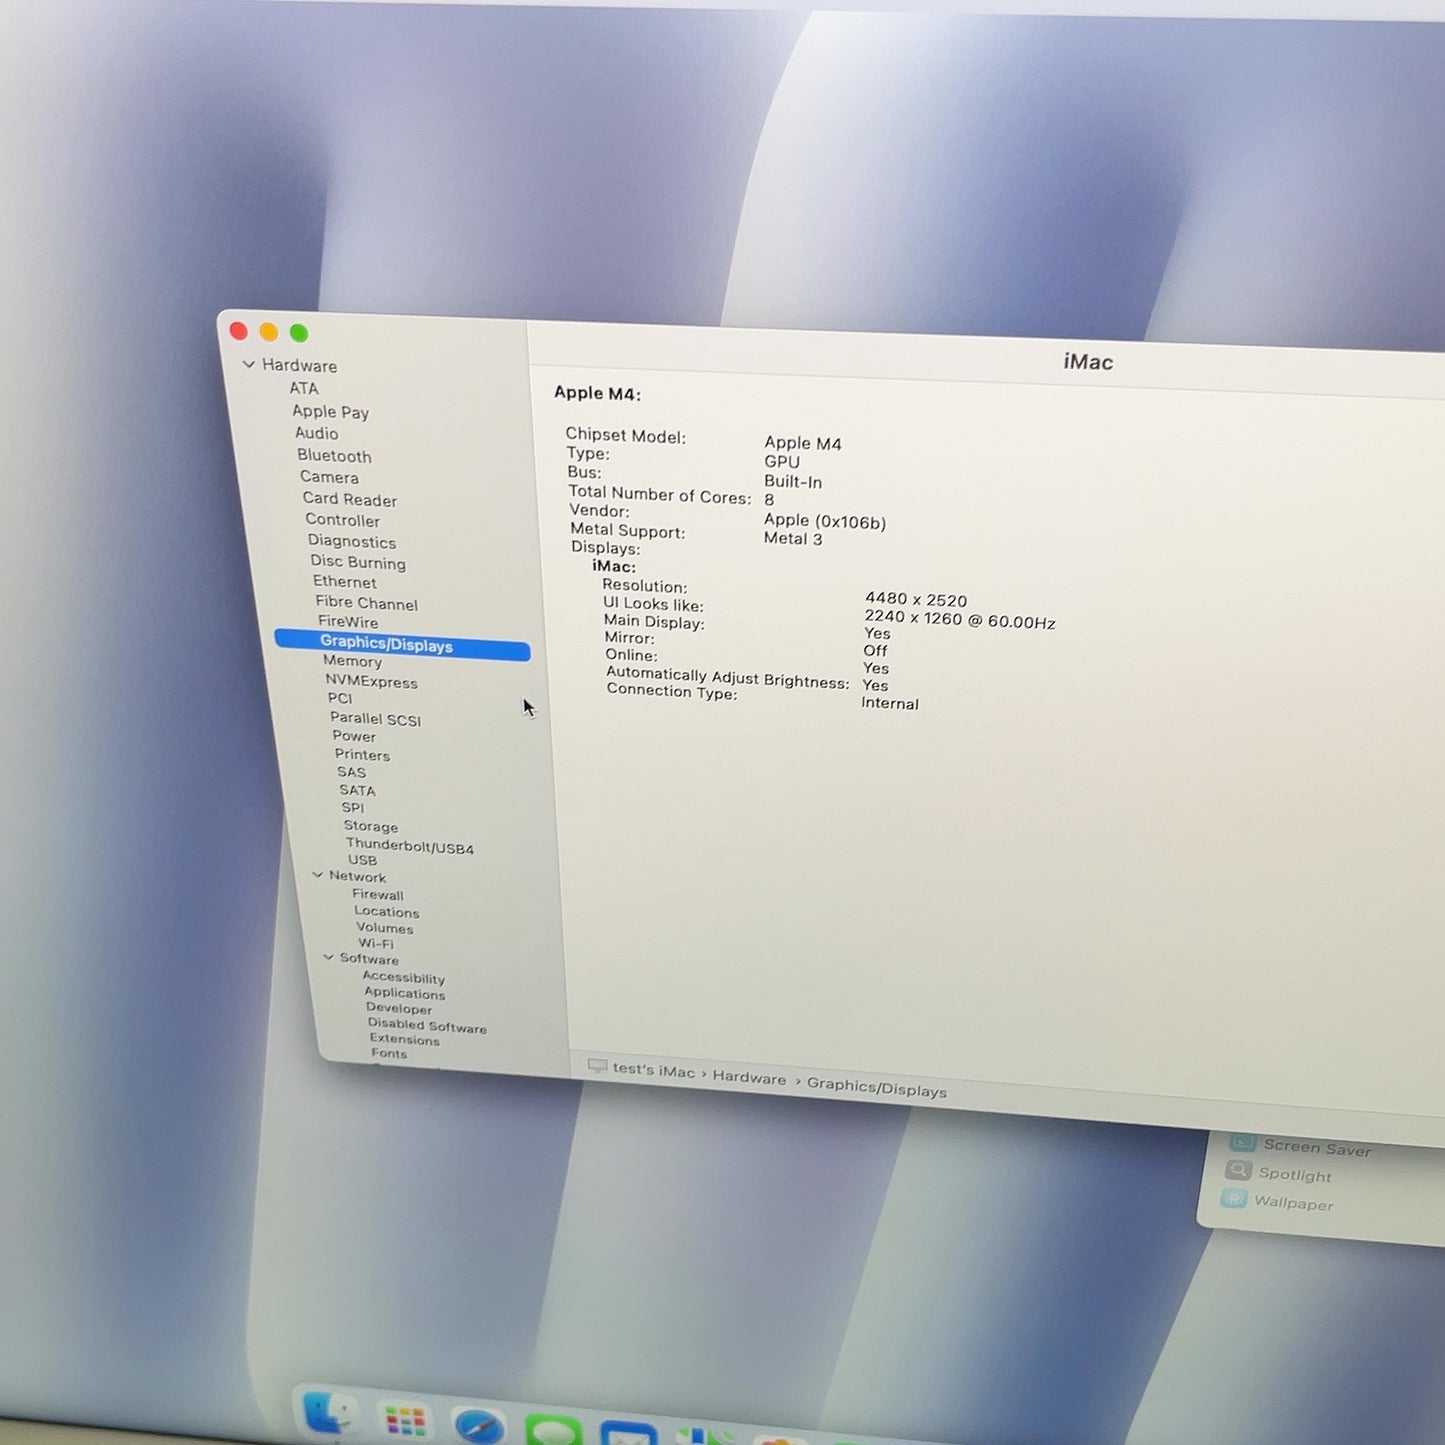Image resolution: width=1445 pixels, height=1445 pixels.
Task: Select Thunderbolt/USB4 in the sidebar
Action: (409, 846)
